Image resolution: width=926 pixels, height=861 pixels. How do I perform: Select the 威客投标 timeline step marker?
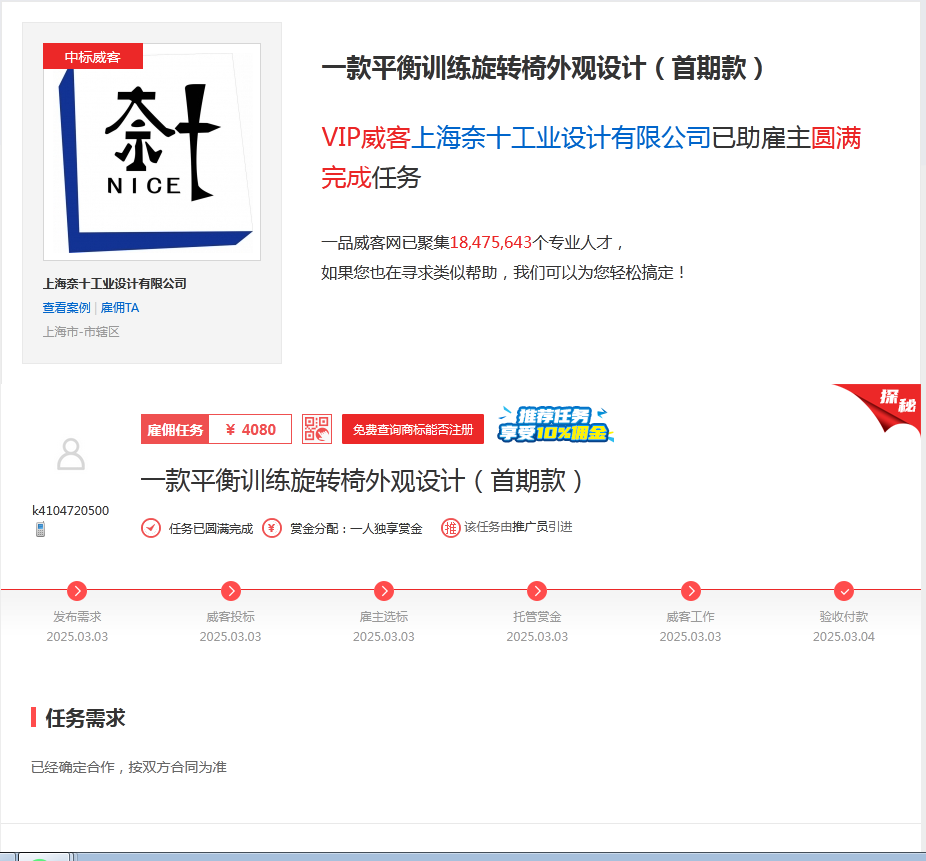(x=230, y=591)
